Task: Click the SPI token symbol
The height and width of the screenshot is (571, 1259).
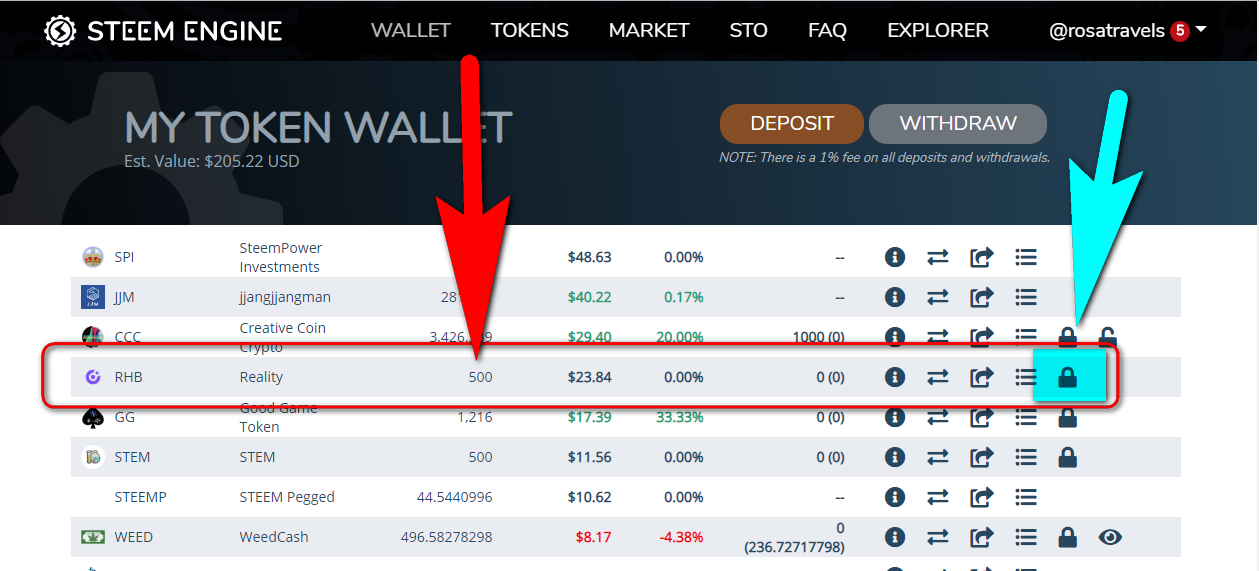Action: (x=124, y=257)
